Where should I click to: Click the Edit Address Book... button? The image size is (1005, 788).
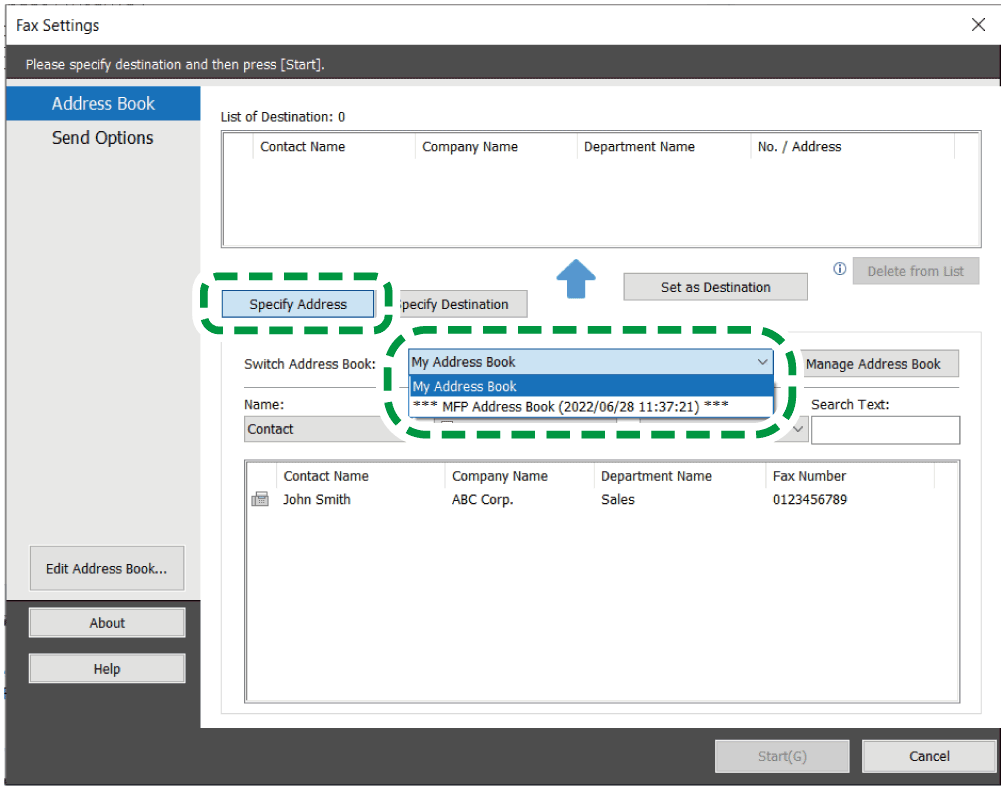(x=107, y=569)
